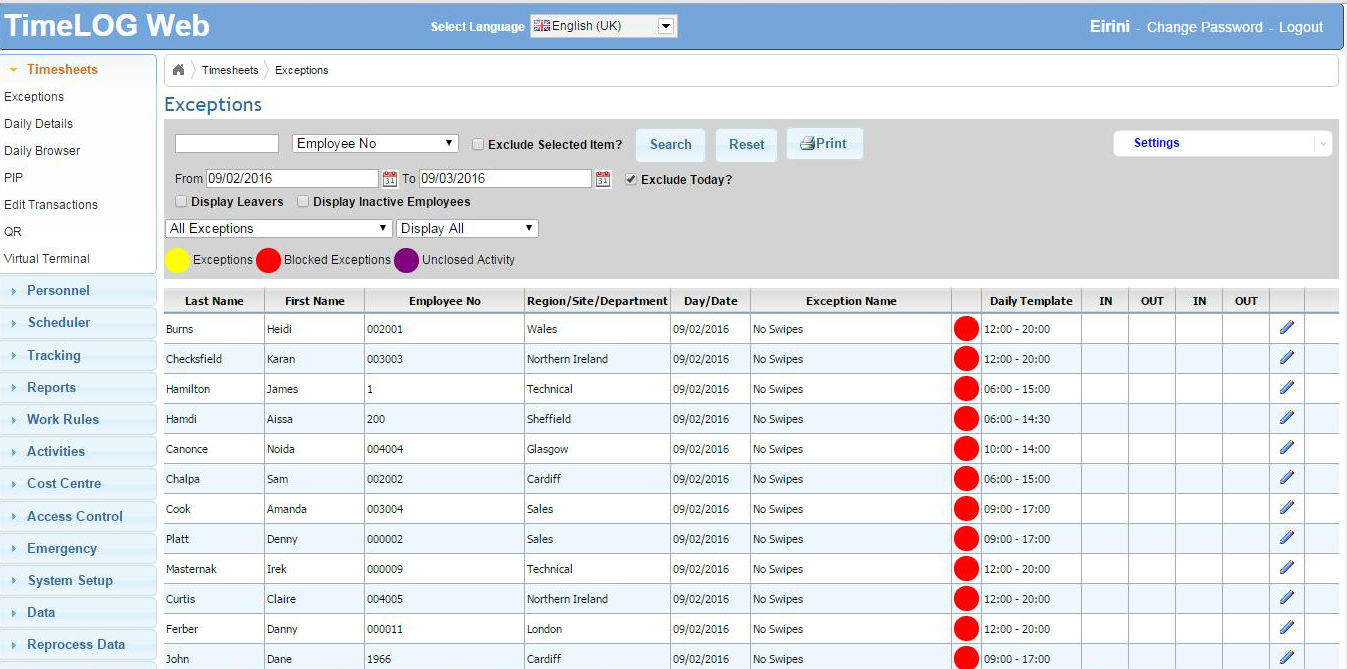Screen dimensions: 1347x669
Task: Click the search text input field
Action: [x=227, y=144]
